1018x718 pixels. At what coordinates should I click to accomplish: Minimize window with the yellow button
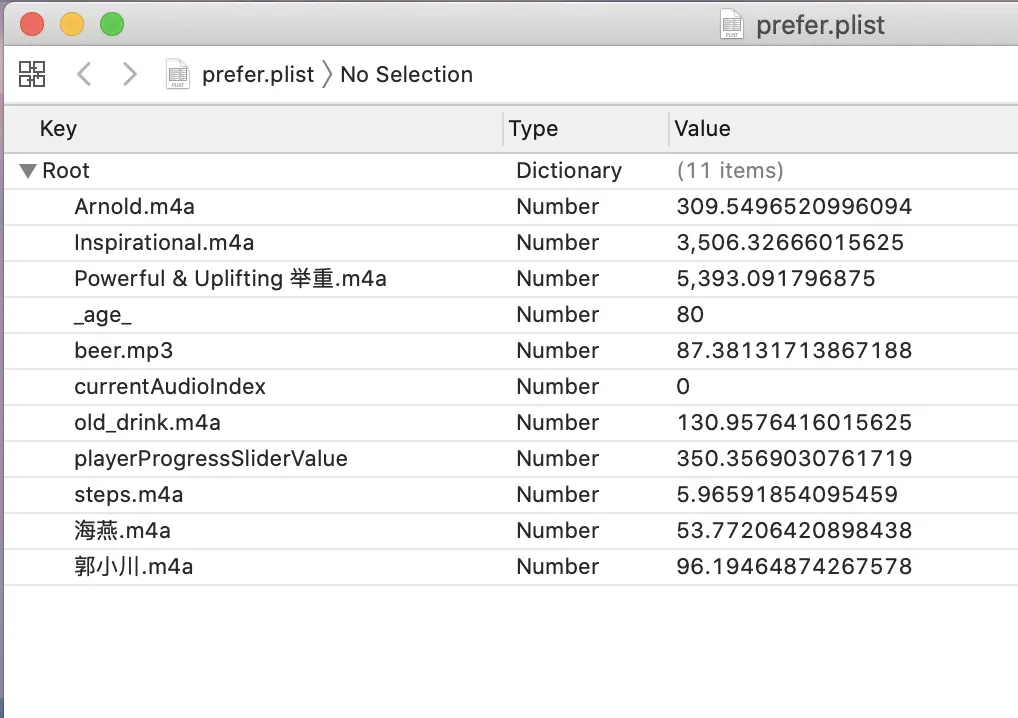point(72,24)
